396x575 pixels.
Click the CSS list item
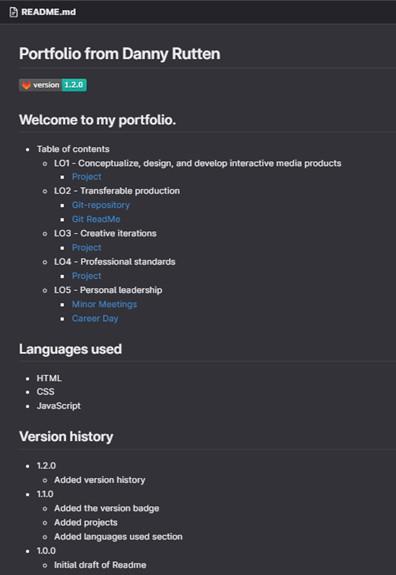coord(45,392)
